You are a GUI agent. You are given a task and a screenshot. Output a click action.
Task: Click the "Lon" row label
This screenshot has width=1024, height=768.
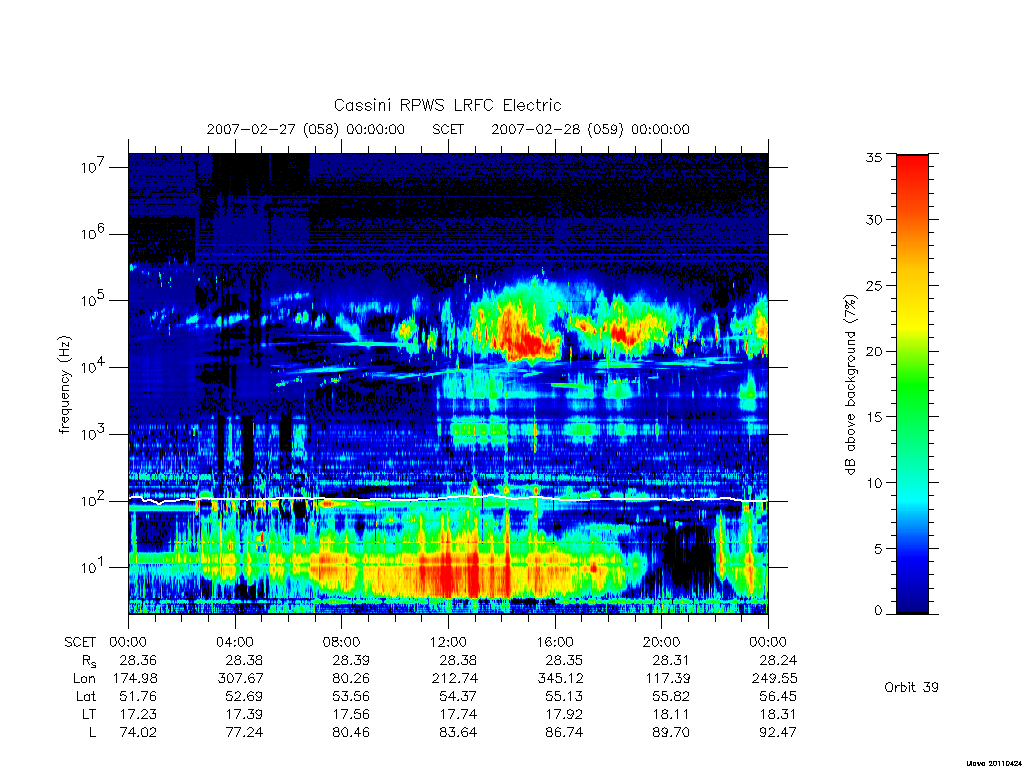84,679
